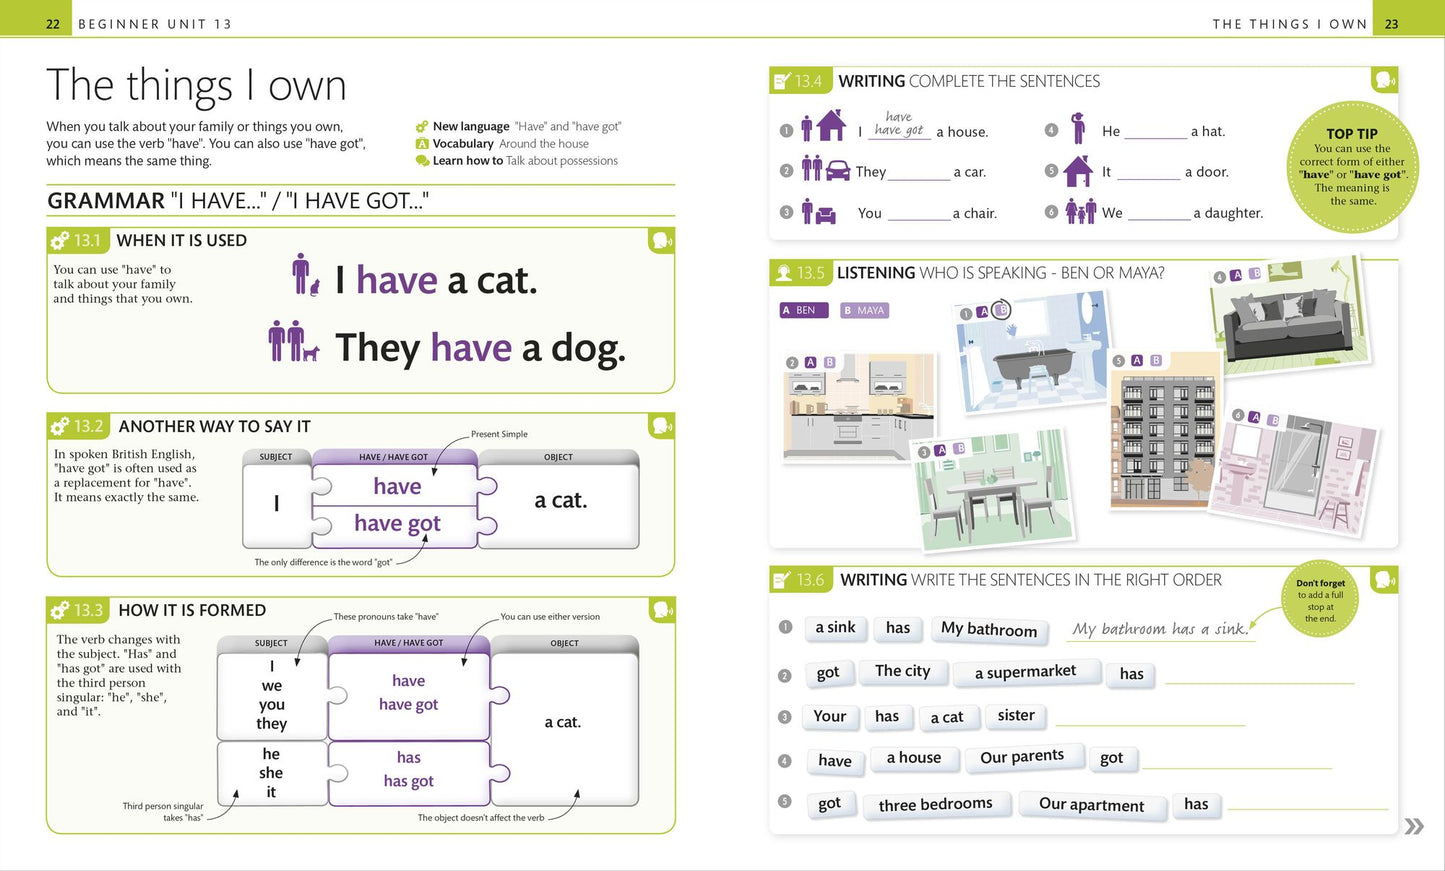Choose A for sofa picture 4
This screenshot has width=1445, height=871.
point(1236,275)
